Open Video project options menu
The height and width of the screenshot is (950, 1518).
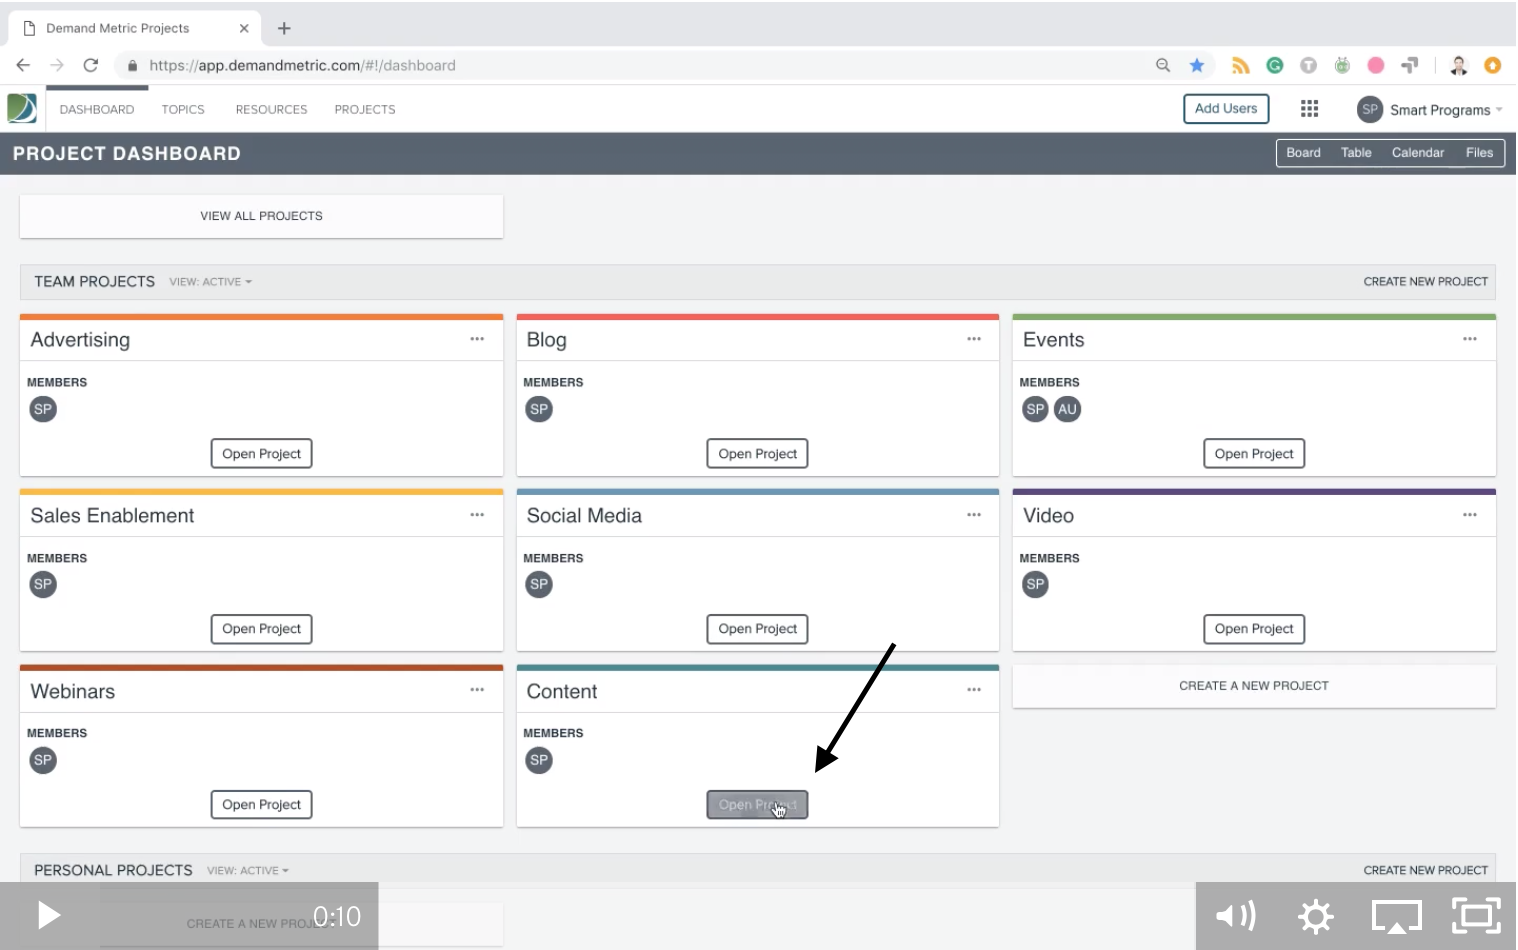pyautogui.click(x=1470, y=515)
